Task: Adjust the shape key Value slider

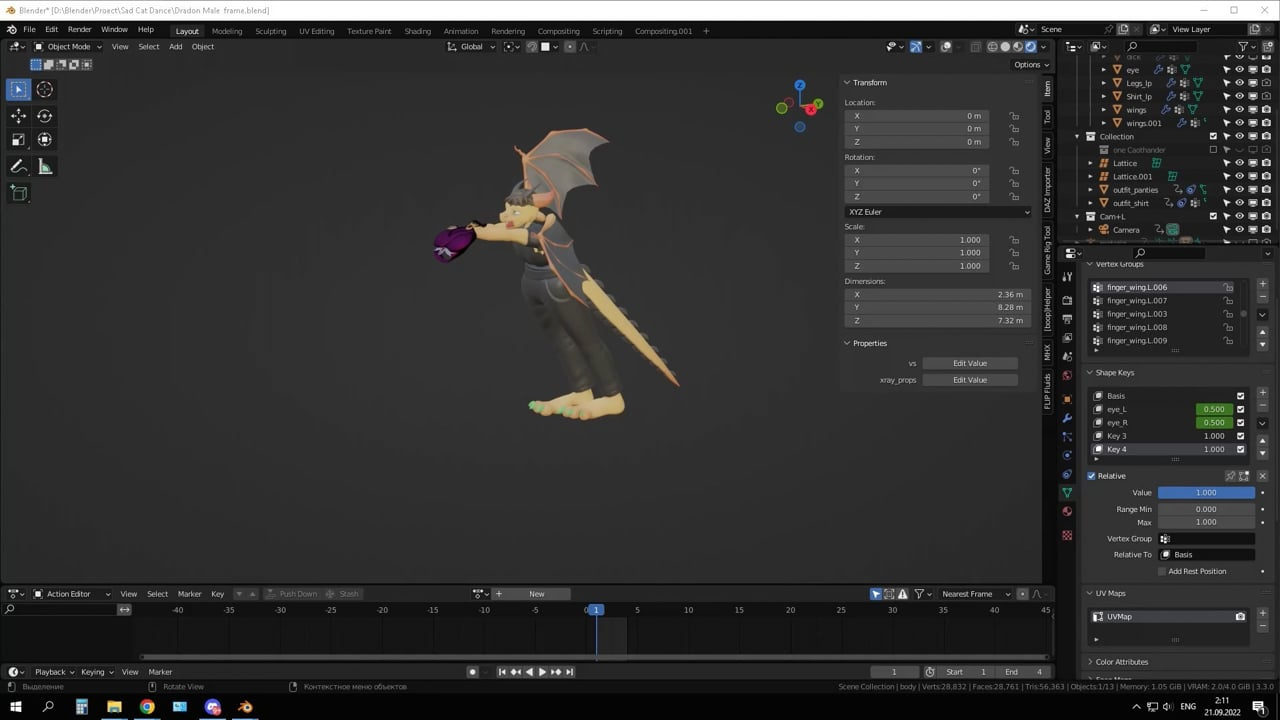Action: click(x=1206, y=493)
